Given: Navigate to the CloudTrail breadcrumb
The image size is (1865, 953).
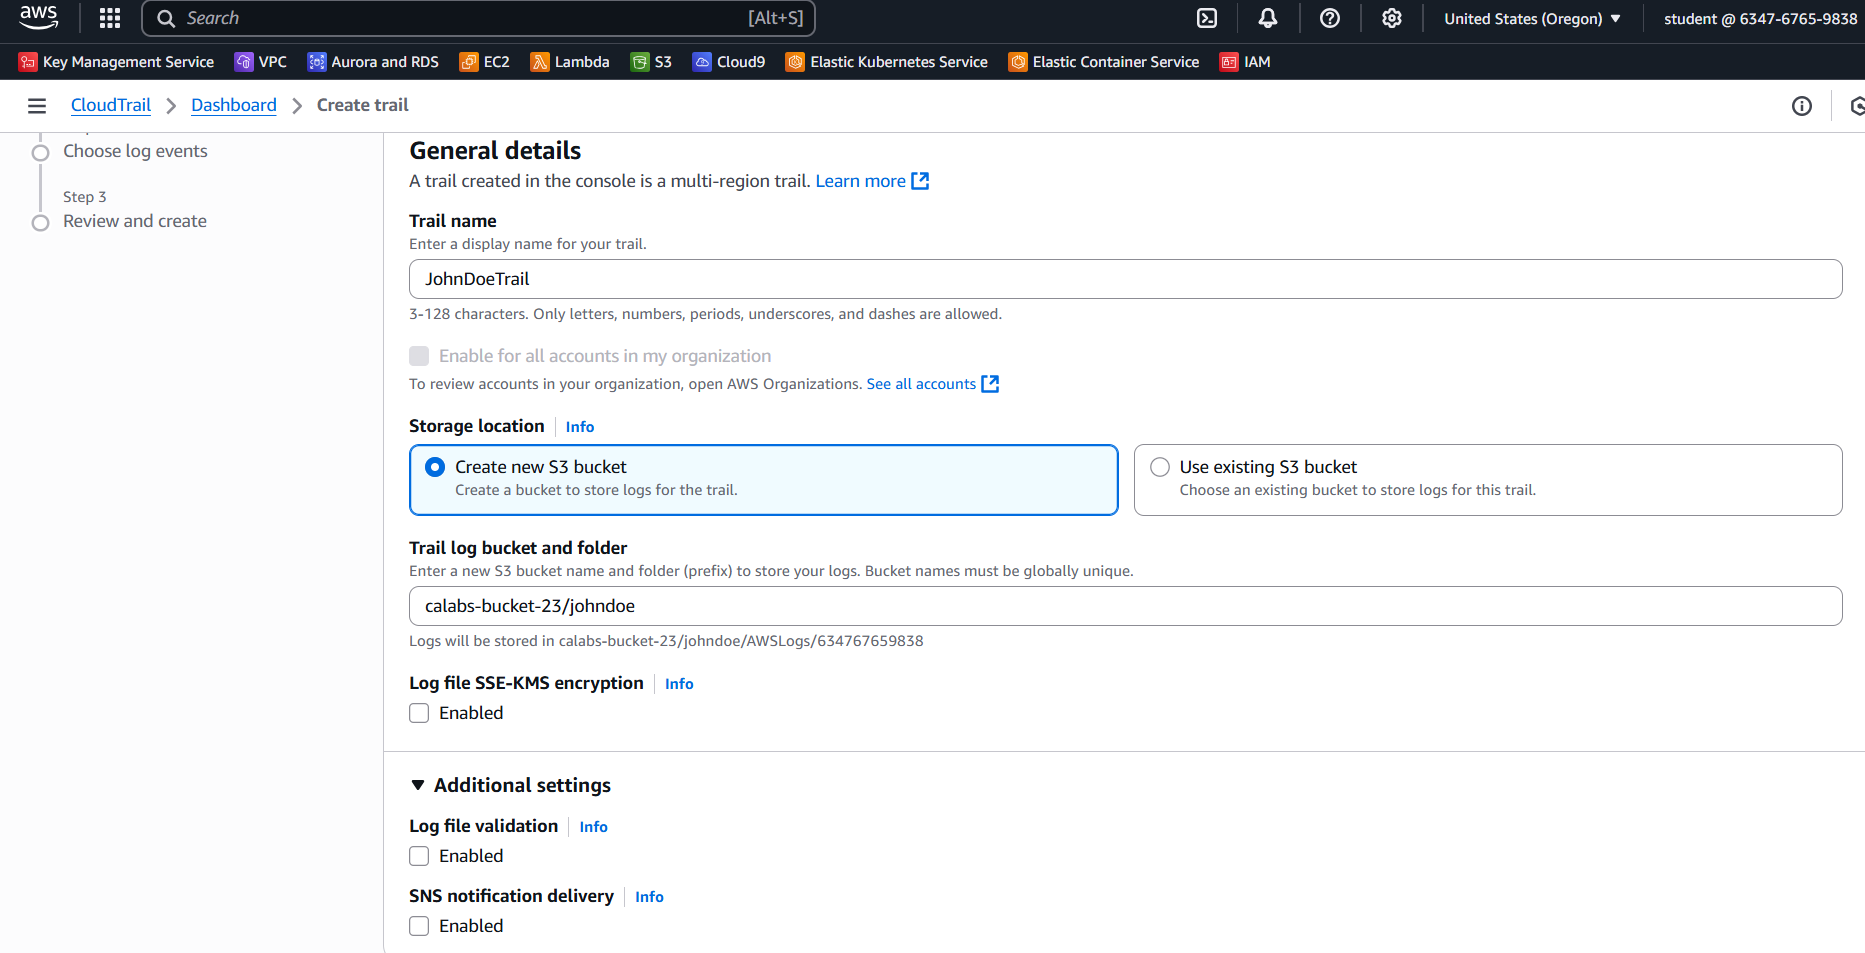Looking at the screenshot, I should pos(110,104).
